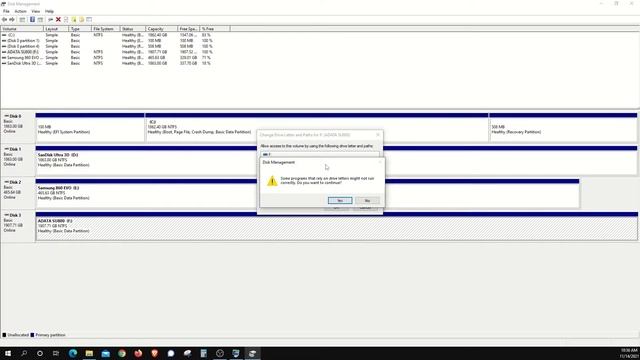This screenshot has width=640, height=360.
Task: Sort by the File System column header
Action: point(106,29)
